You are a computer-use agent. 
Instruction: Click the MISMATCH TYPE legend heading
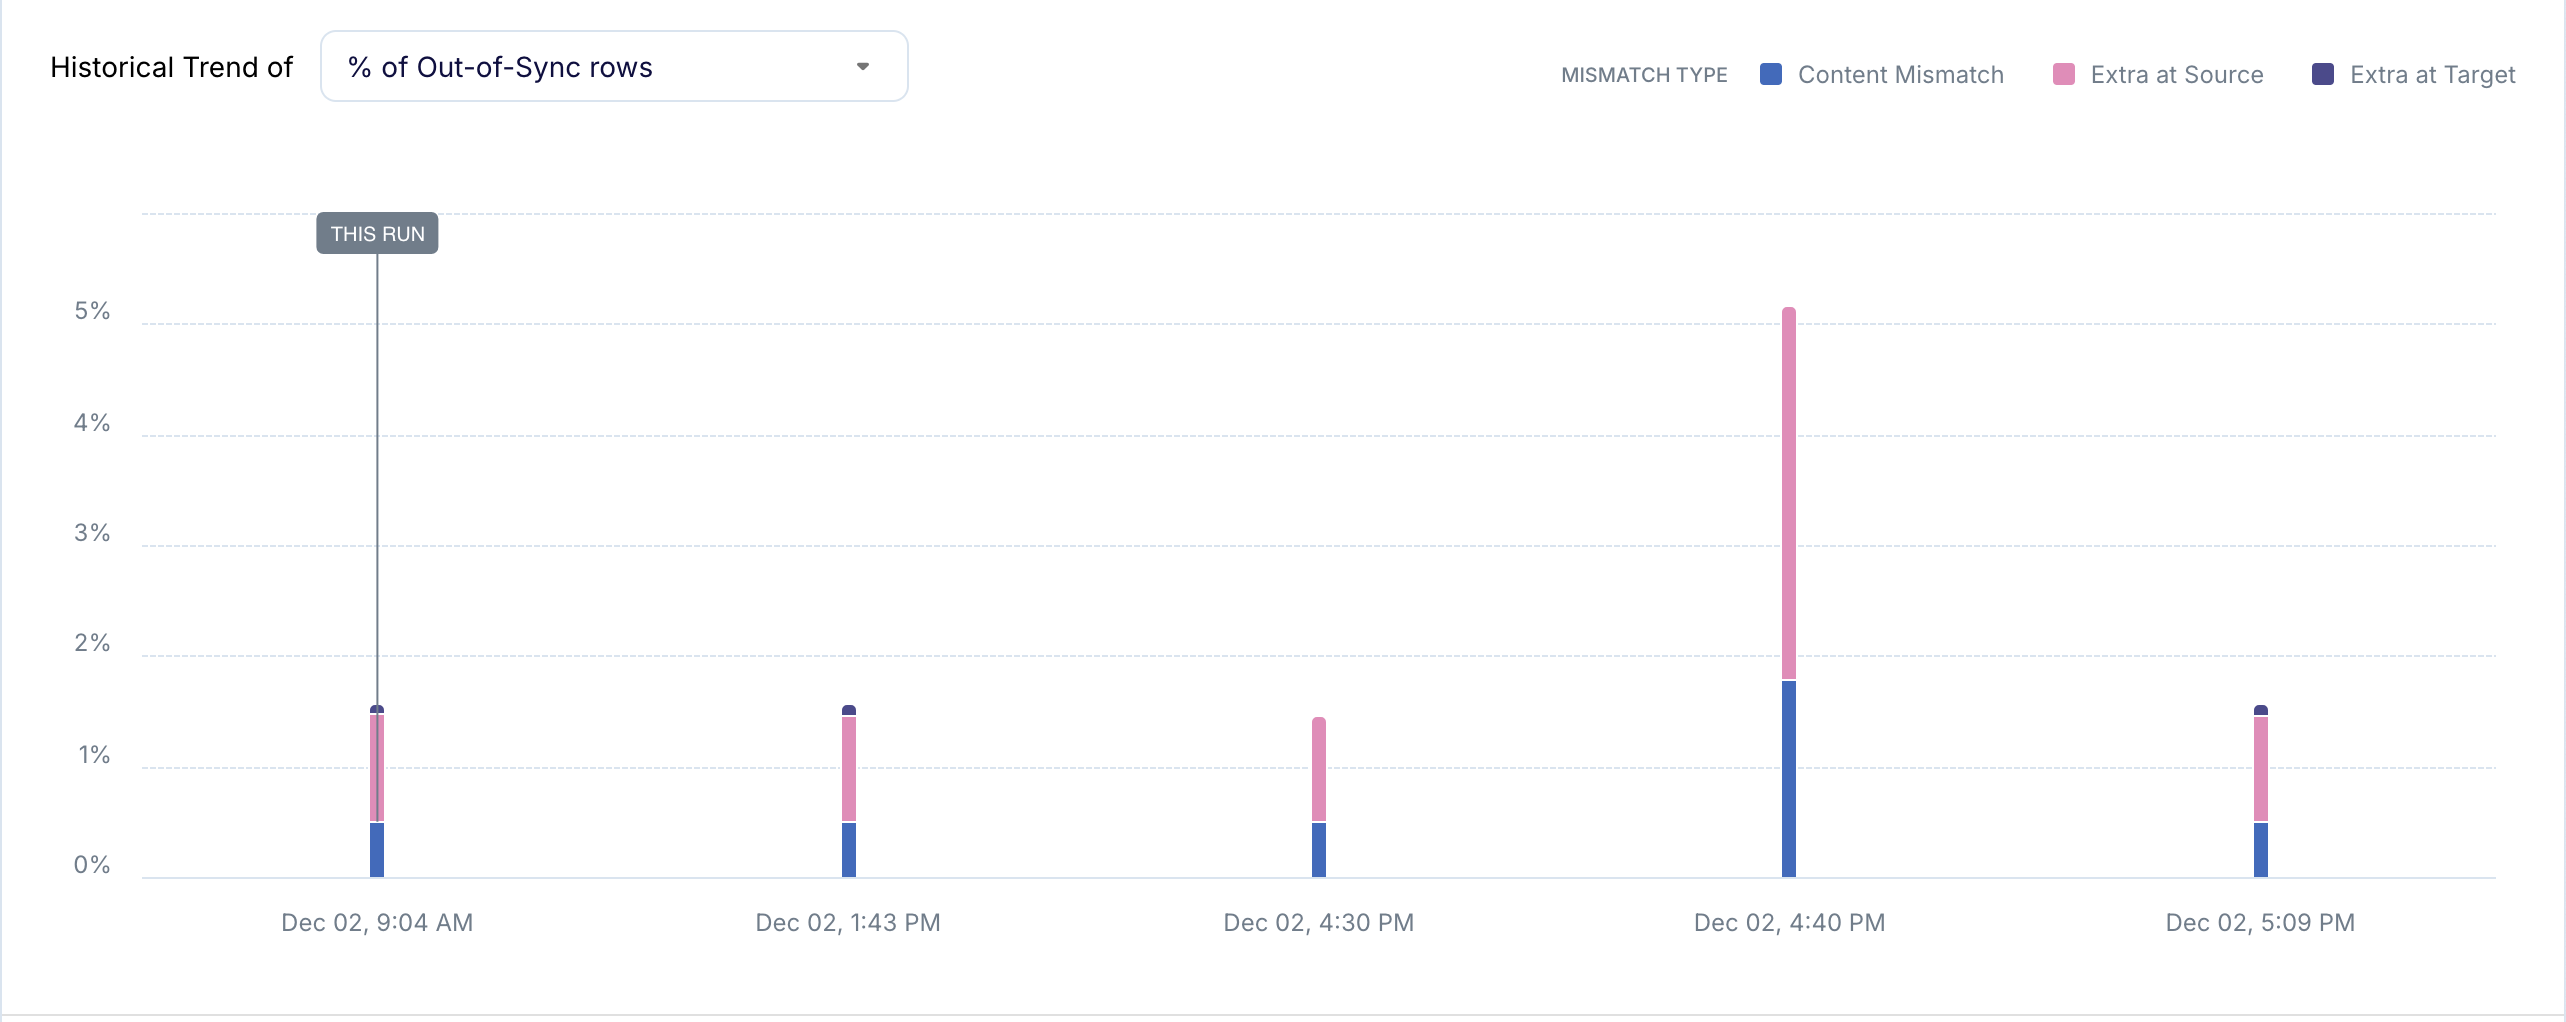click(x=1644, y=74)
